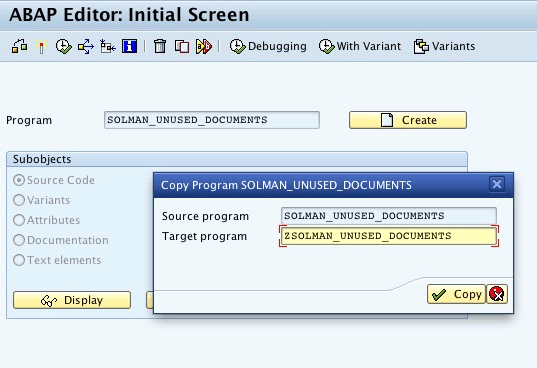Click the Source program label

205,216
